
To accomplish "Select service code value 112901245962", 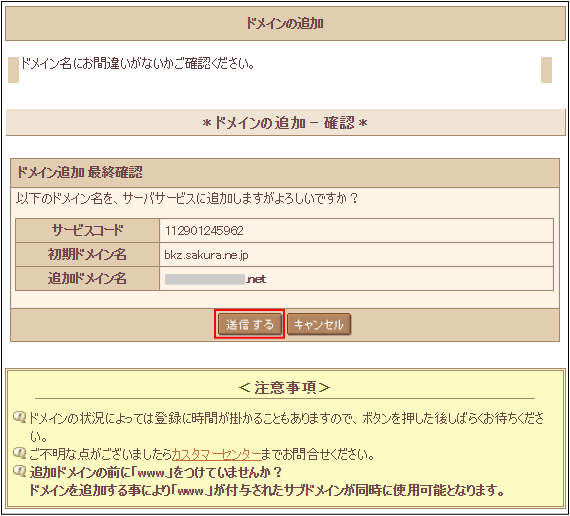I will point(204,231).
